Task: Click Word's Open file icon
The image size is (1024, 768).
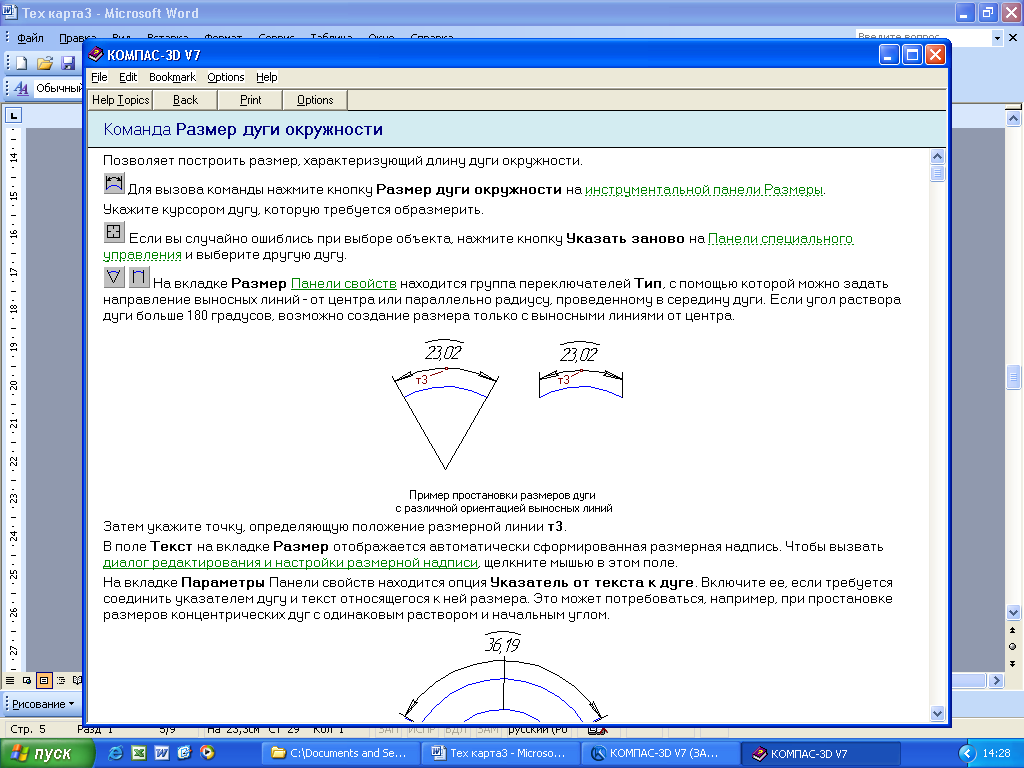Action: pos(44,63)
